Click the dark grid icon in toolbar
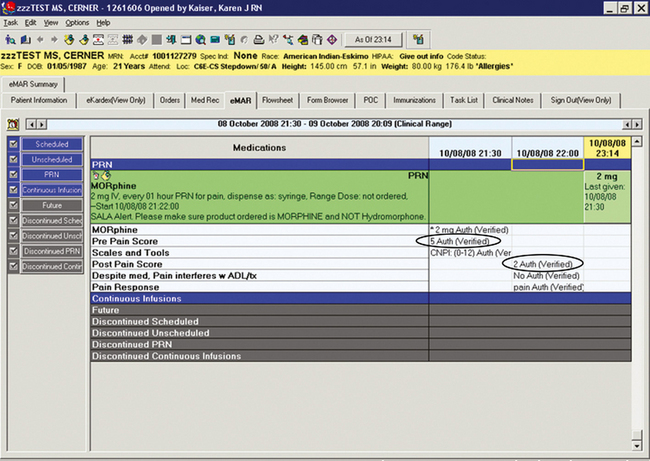The height and width of the screenshot is (461, 650). 128,40
